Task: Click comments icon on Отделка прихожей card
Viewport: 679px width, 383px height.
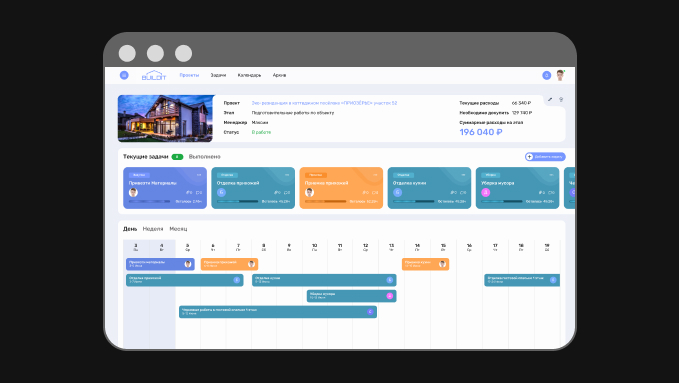Action: pyautogui.click(x=287, y=192)
